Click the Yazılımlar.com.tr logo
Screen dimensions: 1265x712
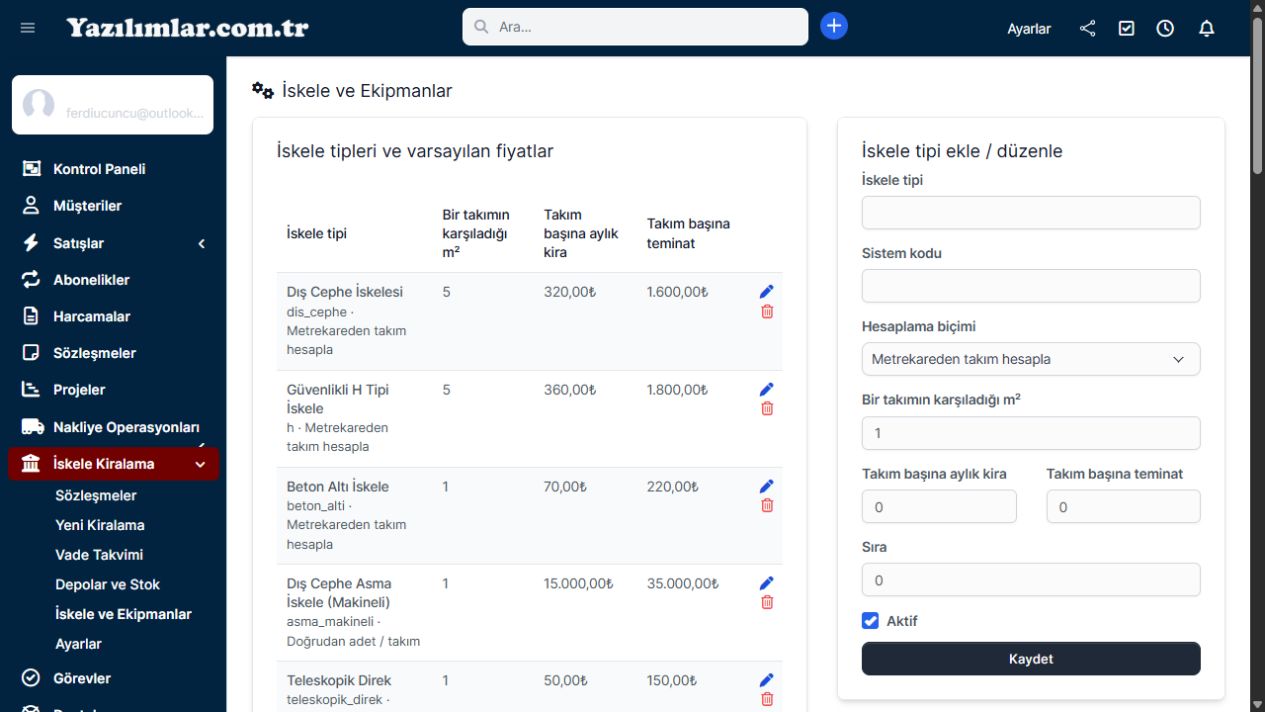click(188, 28)
